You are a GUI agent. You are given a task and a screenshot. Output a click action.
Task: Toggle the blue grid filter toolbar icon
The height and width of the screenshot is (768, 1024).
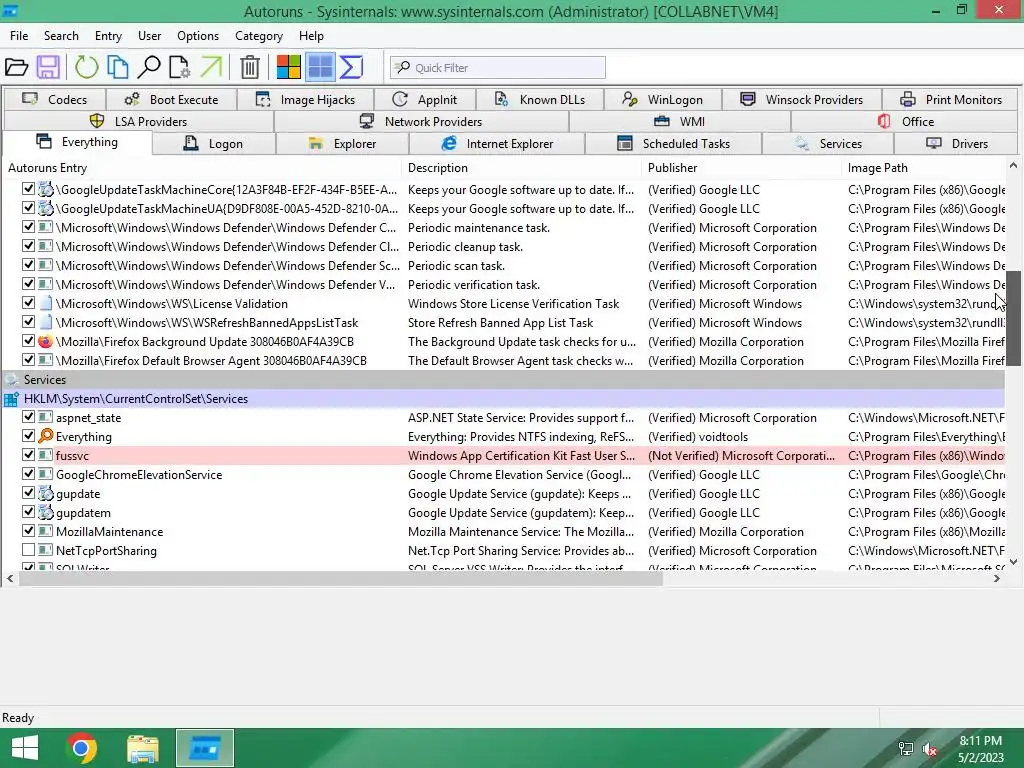point(320,67)
